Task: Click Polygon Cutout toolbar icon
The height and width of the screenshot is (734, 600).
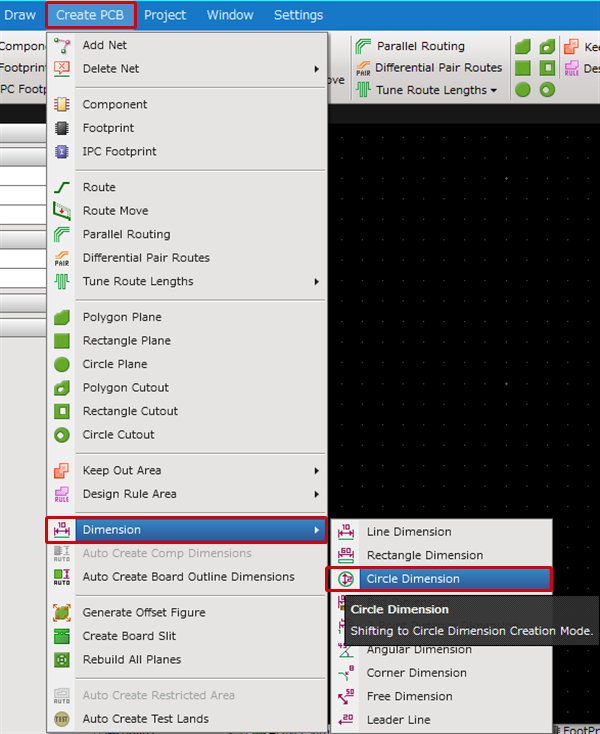Action: click(547, 46)
